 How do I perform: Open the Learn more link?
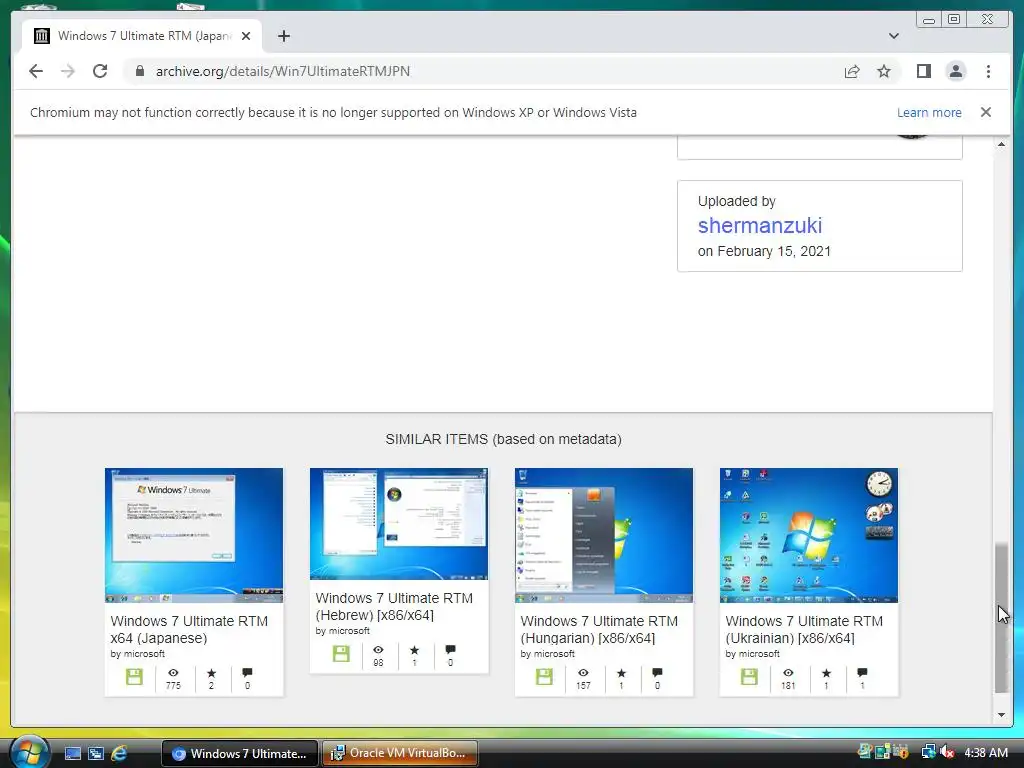(929, 112)
